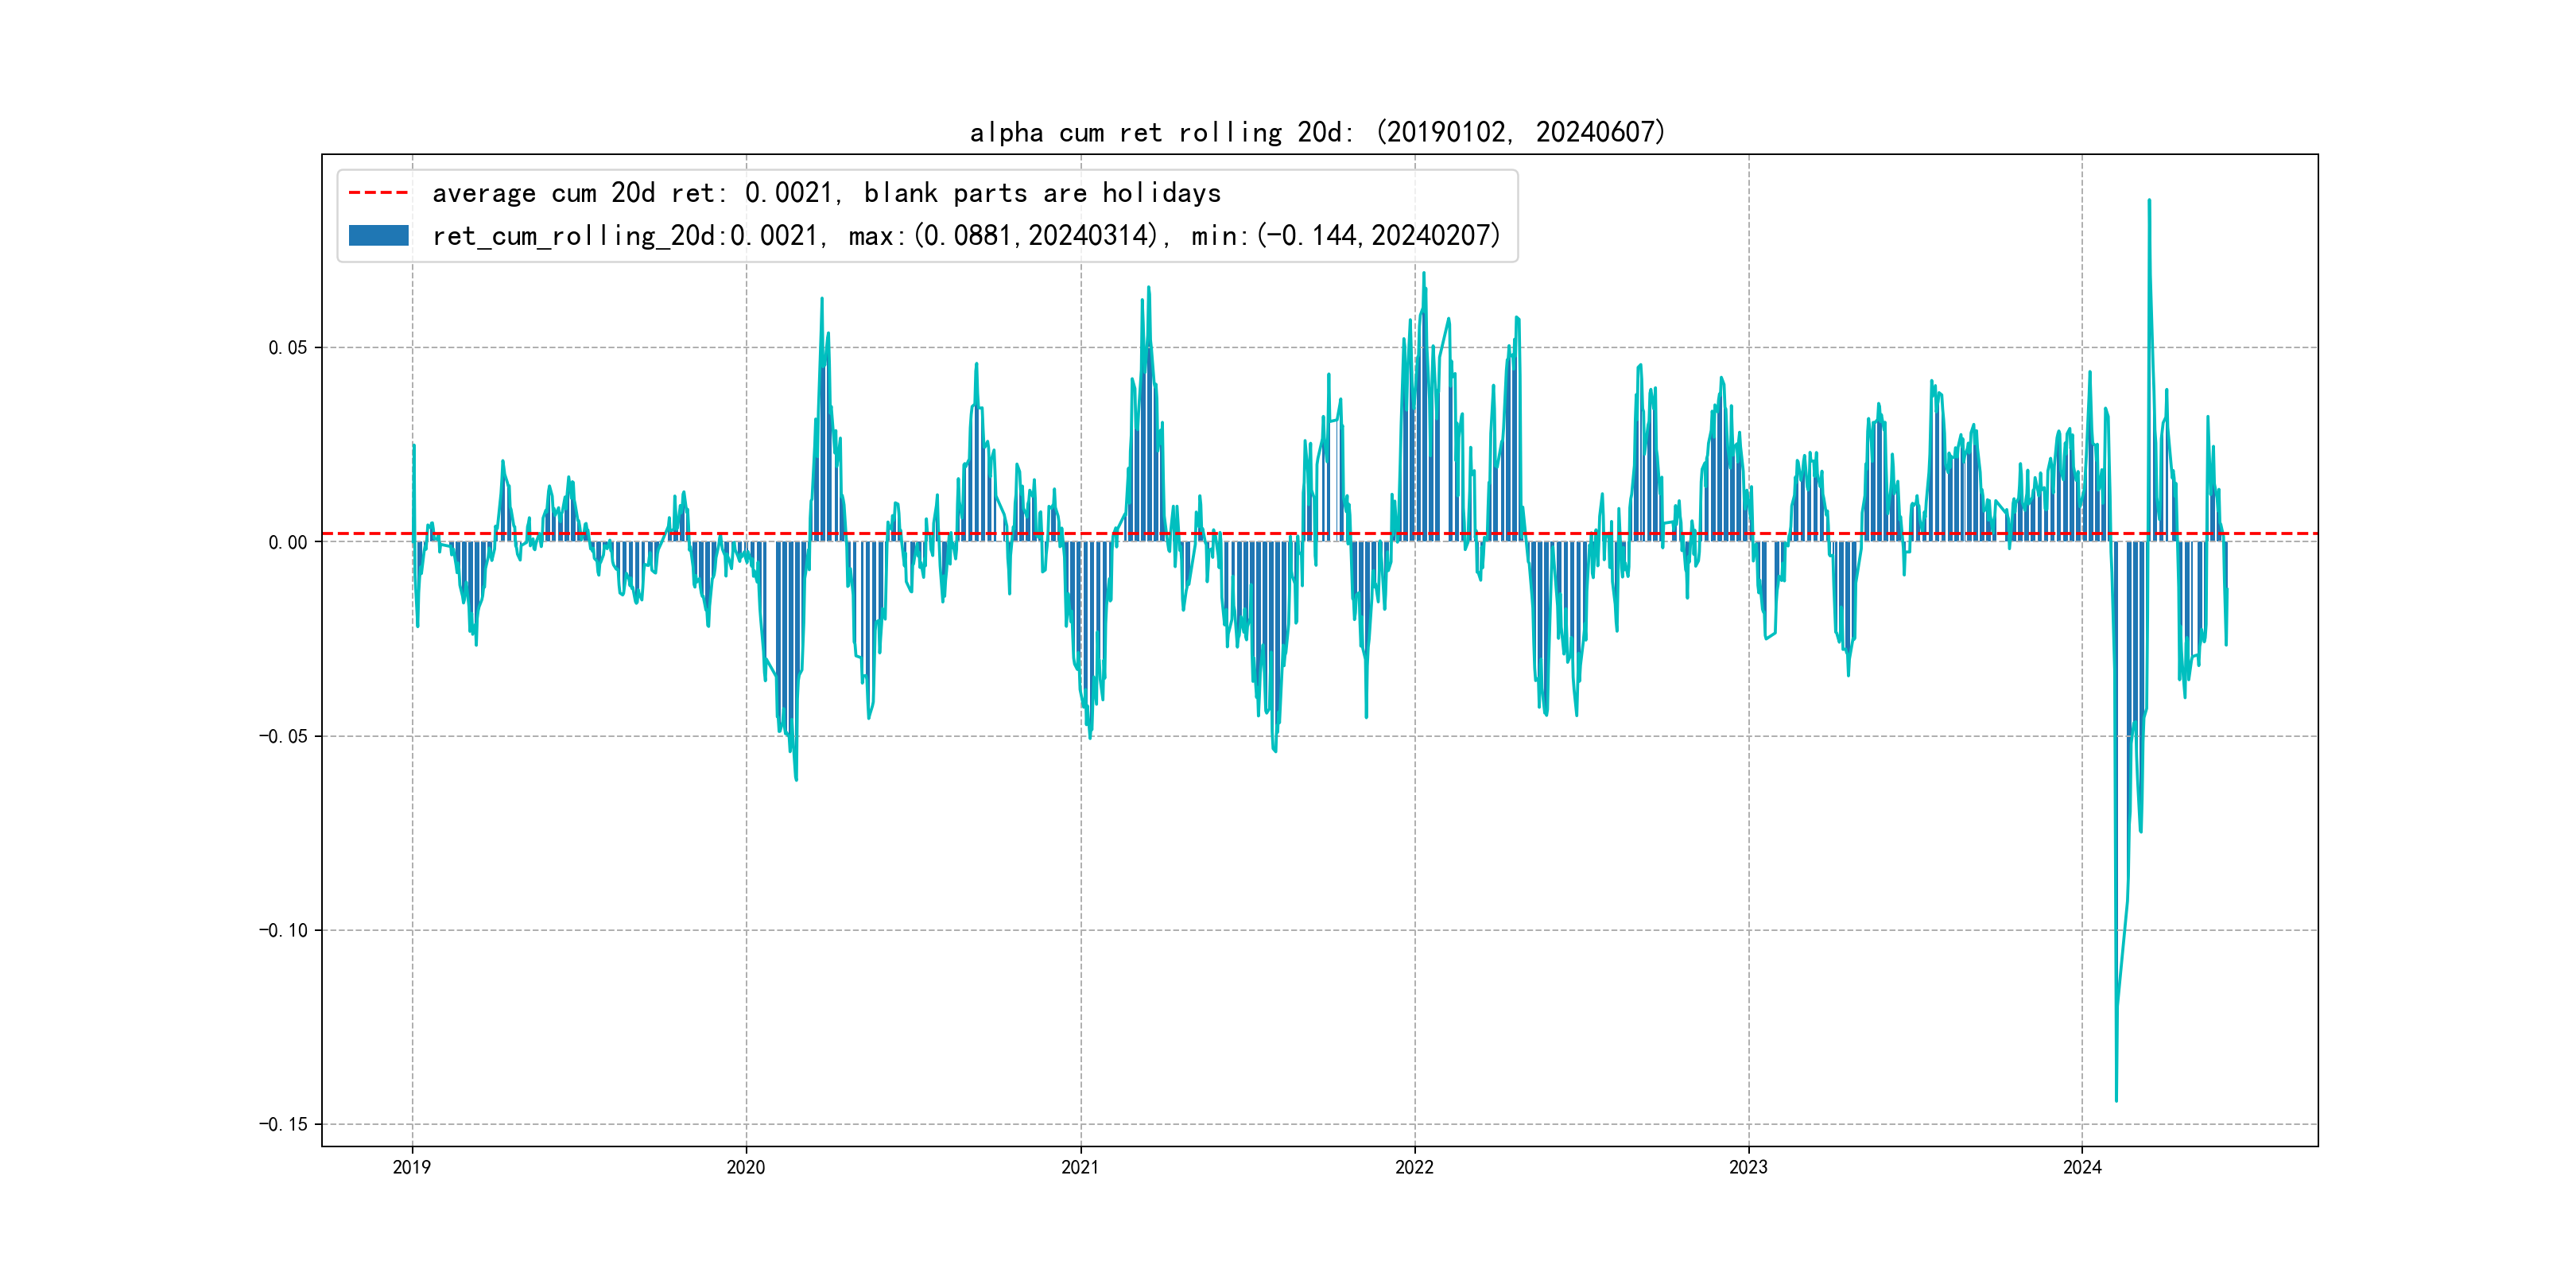
Task: Click the red dashed line legend sample
Action: tap(378, 192)
